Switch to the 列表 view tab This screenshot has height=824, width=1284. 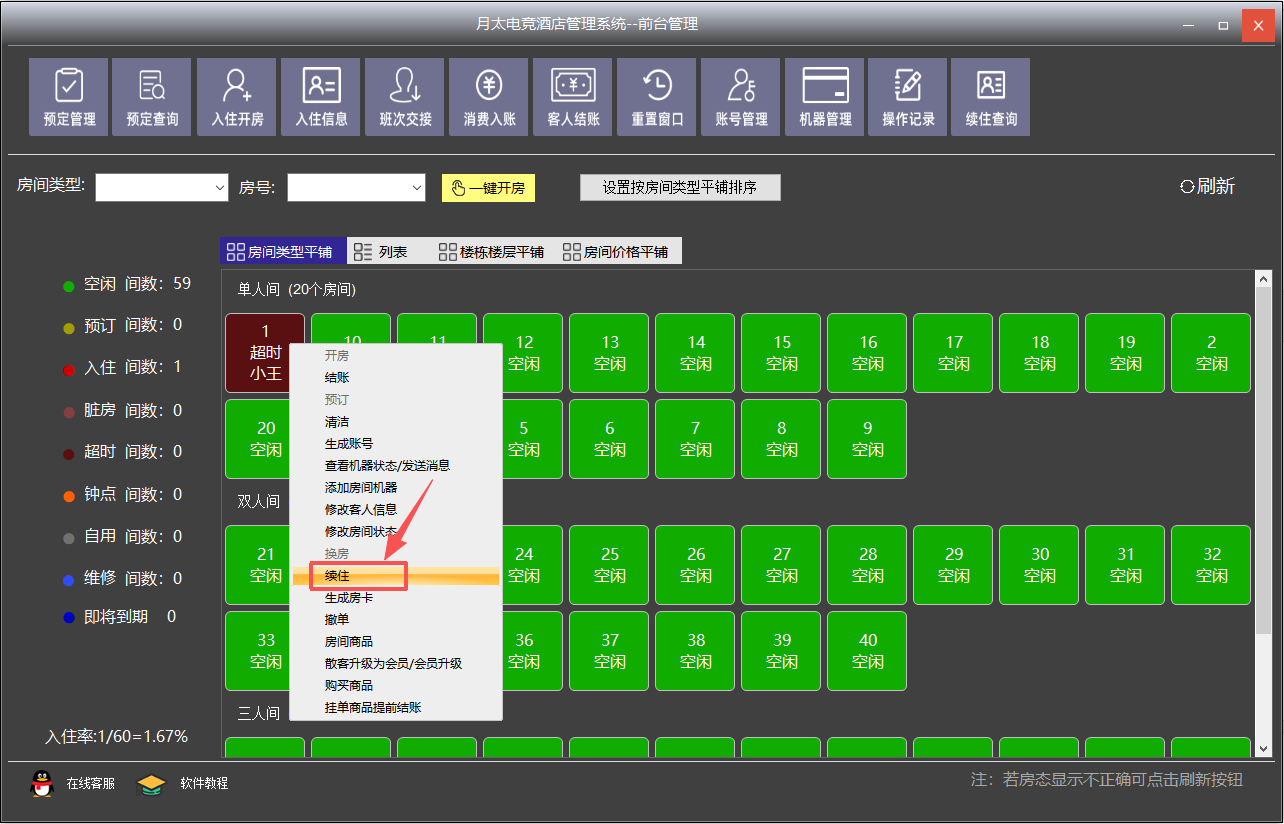382,252
